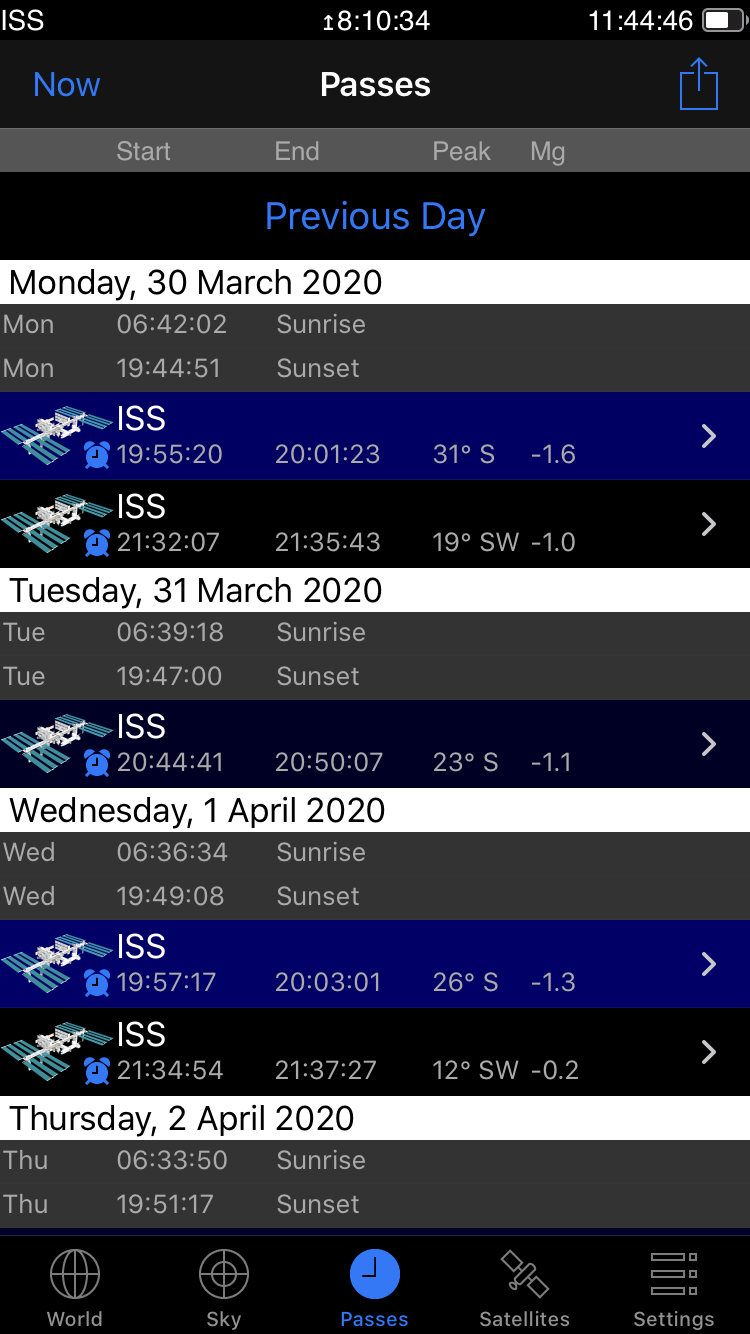Viewport: 750px width, 1334px height.
Task: Open the Sky tab
Action: (x=224, y=1288)
